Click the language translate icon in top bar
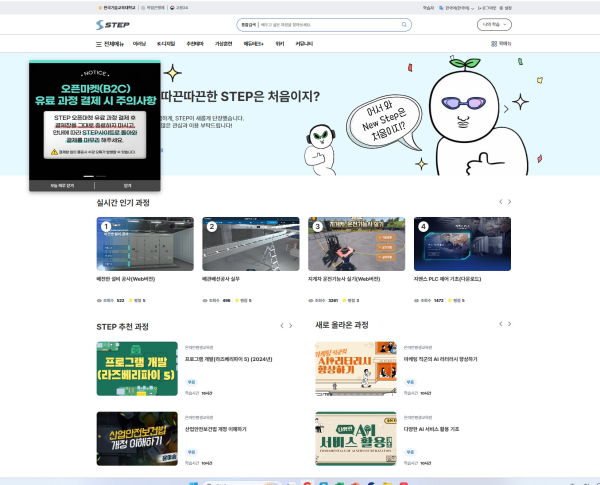The image size is (600, 485). (x=441, y=8)
